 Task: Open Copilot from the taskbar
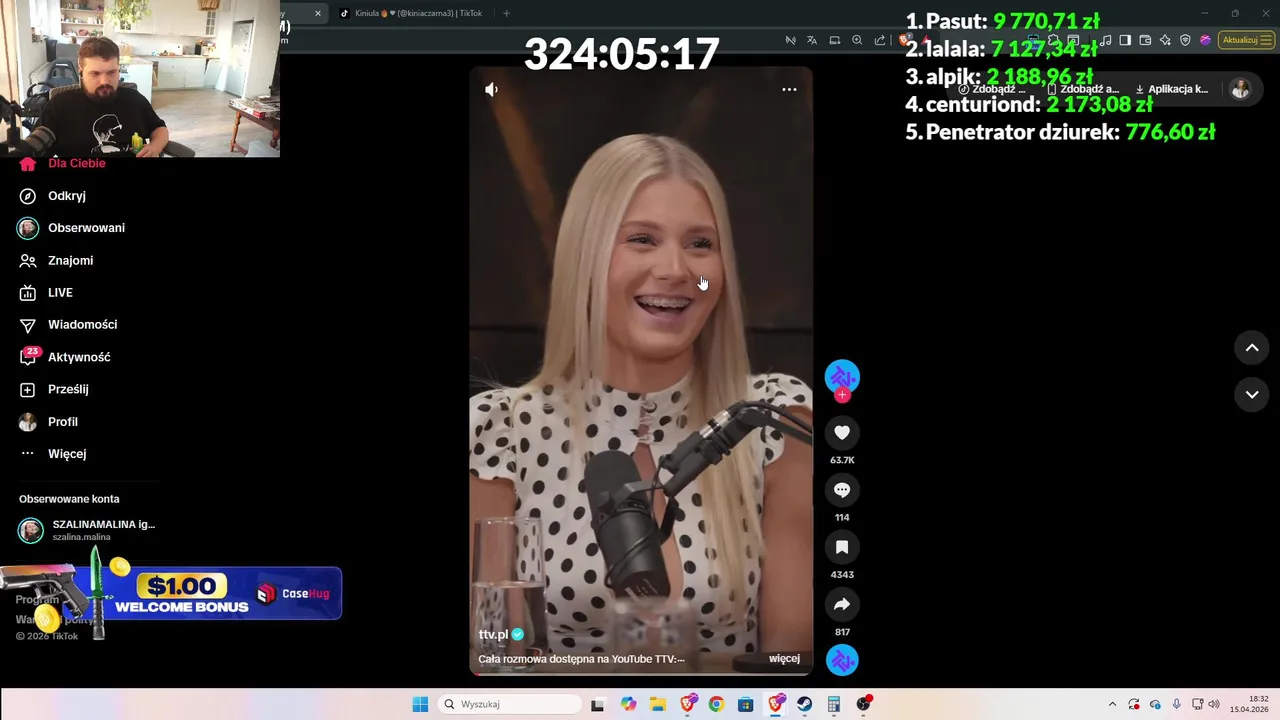628,704
